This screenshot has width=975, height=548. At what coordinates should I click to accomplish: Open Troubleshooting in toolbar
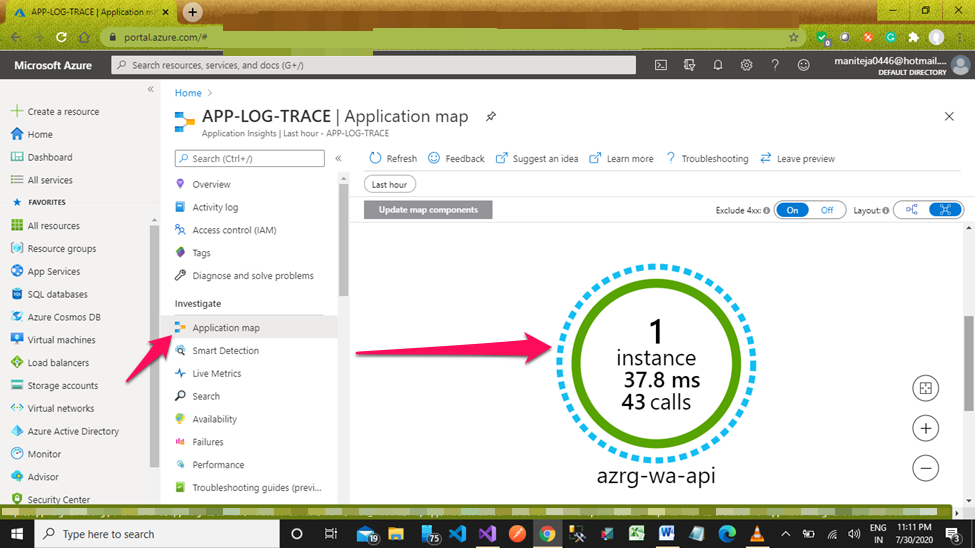click(x=707, y=159)
